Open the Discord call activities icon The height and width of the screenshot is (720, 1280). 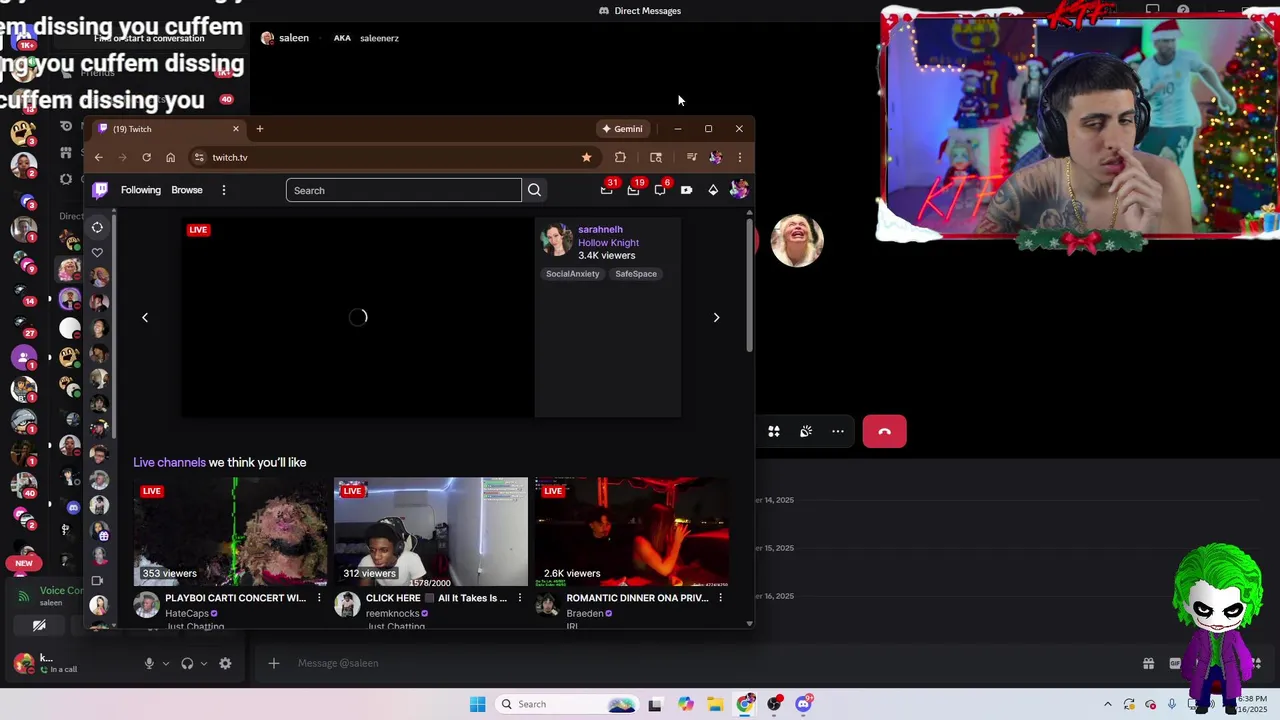click(774, 431)
